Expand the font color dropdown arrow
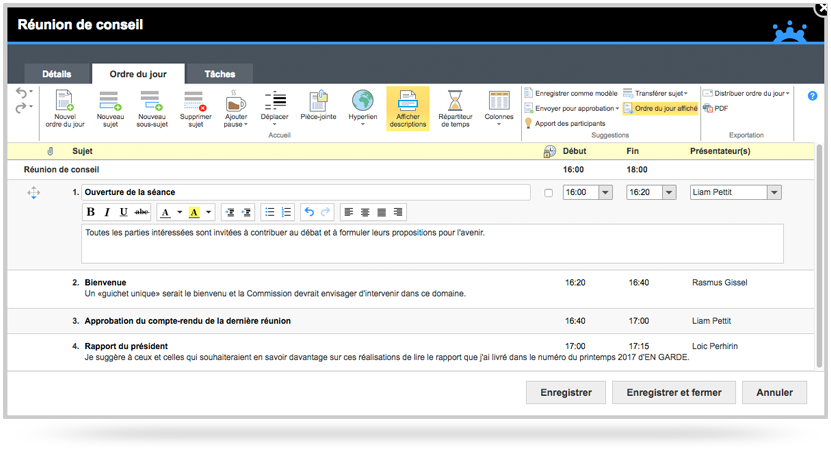The image size is (831, 458). 180,213
